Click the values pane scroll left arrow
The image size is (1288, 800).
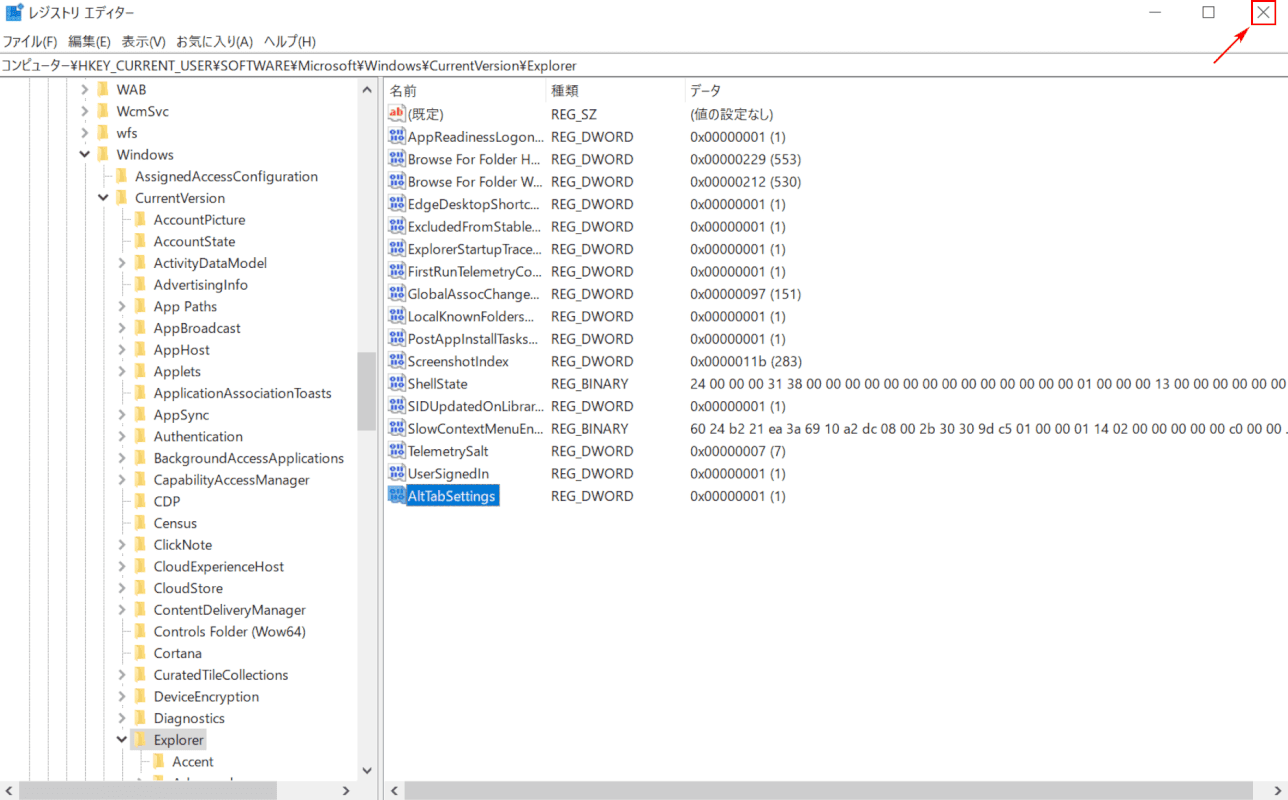click(x=396, y=791)
